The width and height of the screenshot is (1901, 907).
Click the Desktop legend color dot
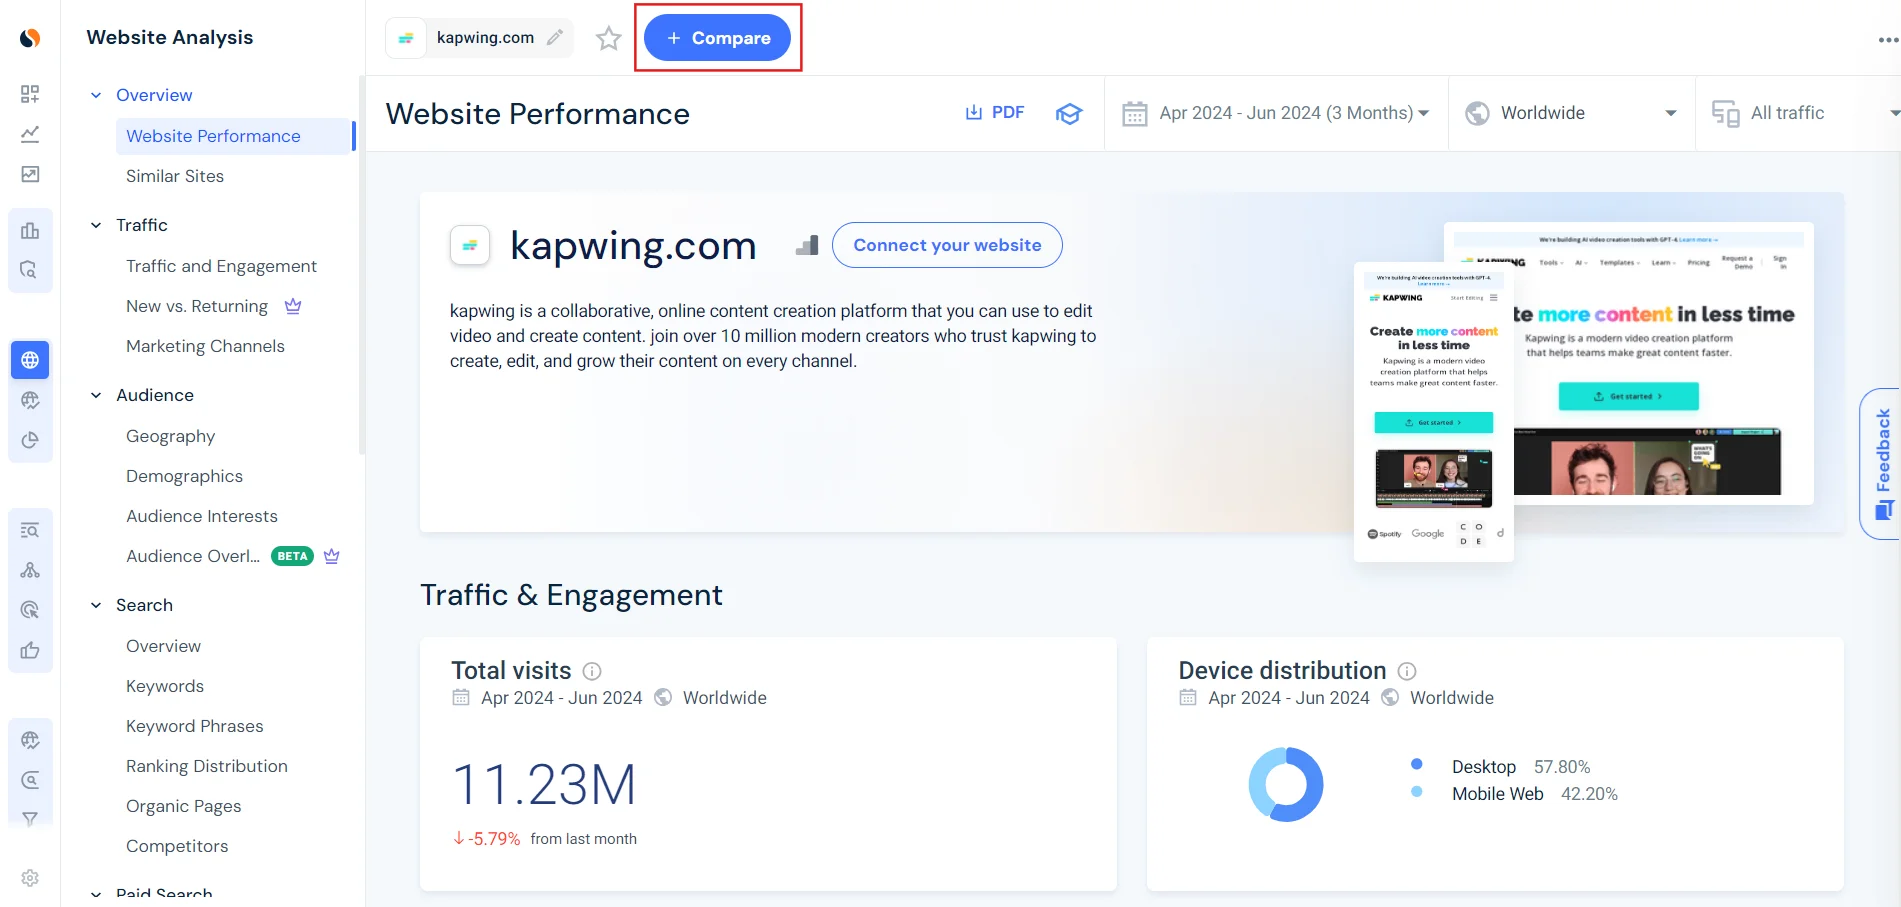point(1417,764)
